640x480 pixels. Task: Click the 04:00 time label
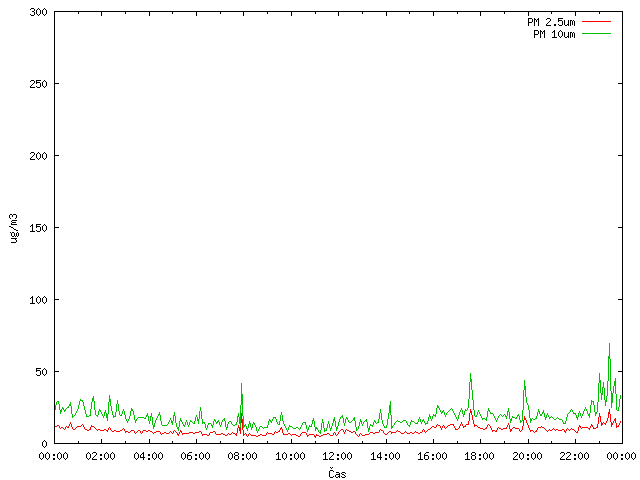pos(148,456)
